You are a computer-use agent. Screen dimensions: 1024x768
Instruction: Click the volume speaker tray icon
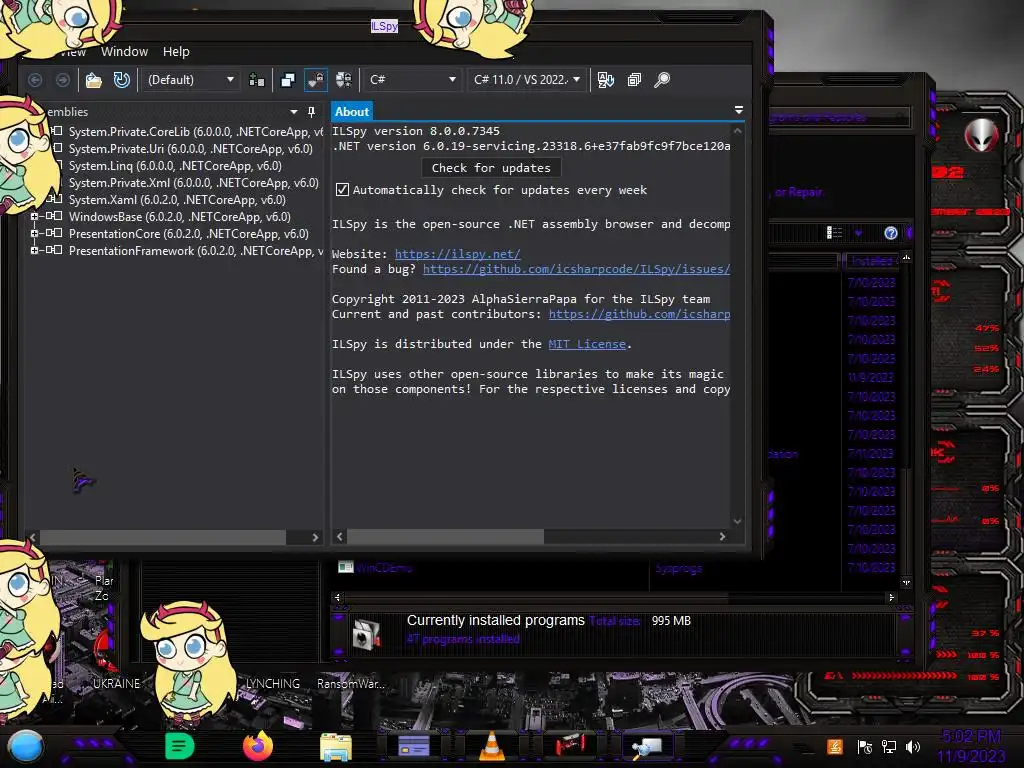click(x=914, y=746)
